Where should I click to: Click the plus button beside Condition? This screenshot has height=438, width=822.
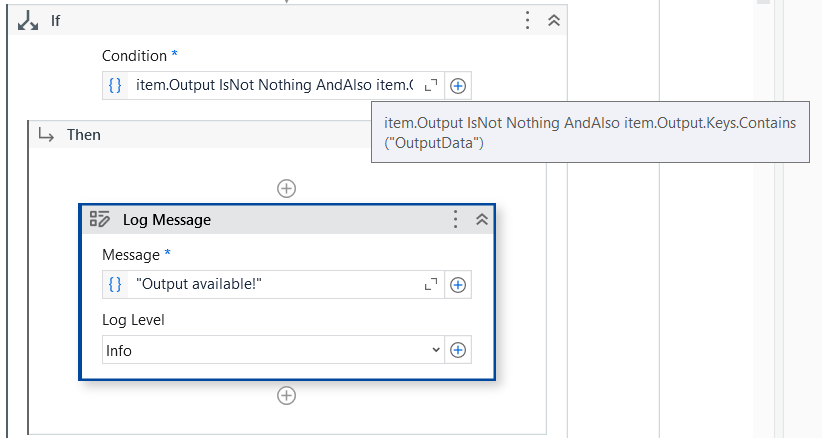[458, 86]
